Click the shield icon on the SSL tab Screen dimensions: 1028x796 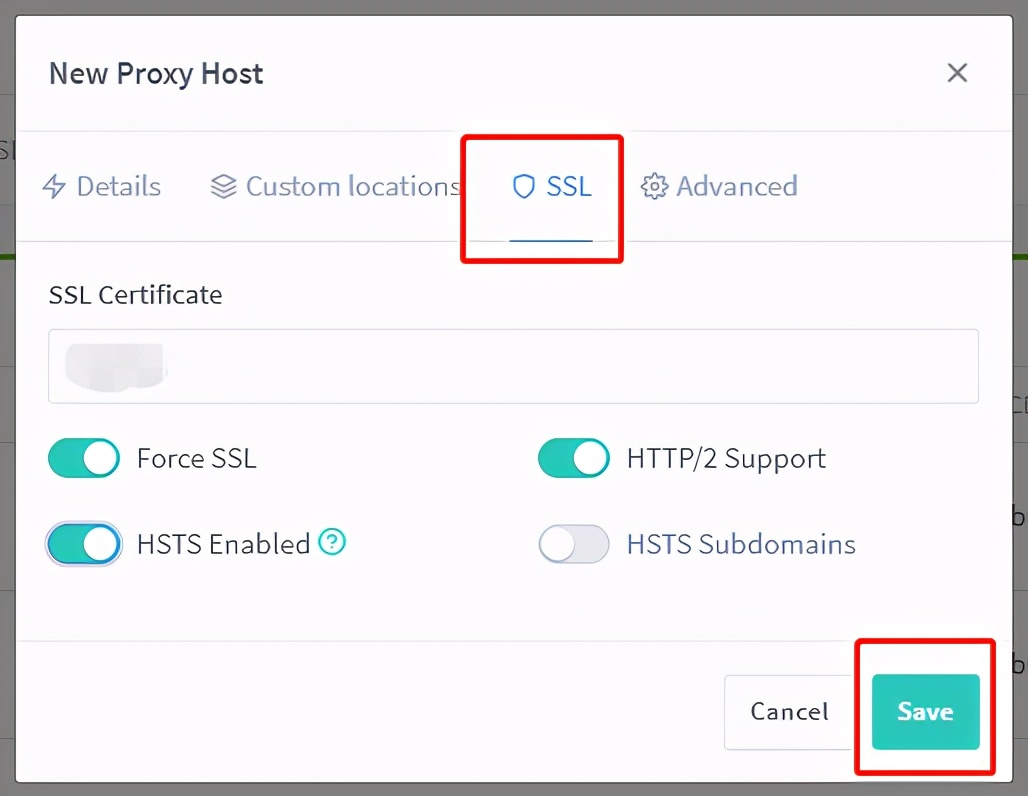(523, 187)
